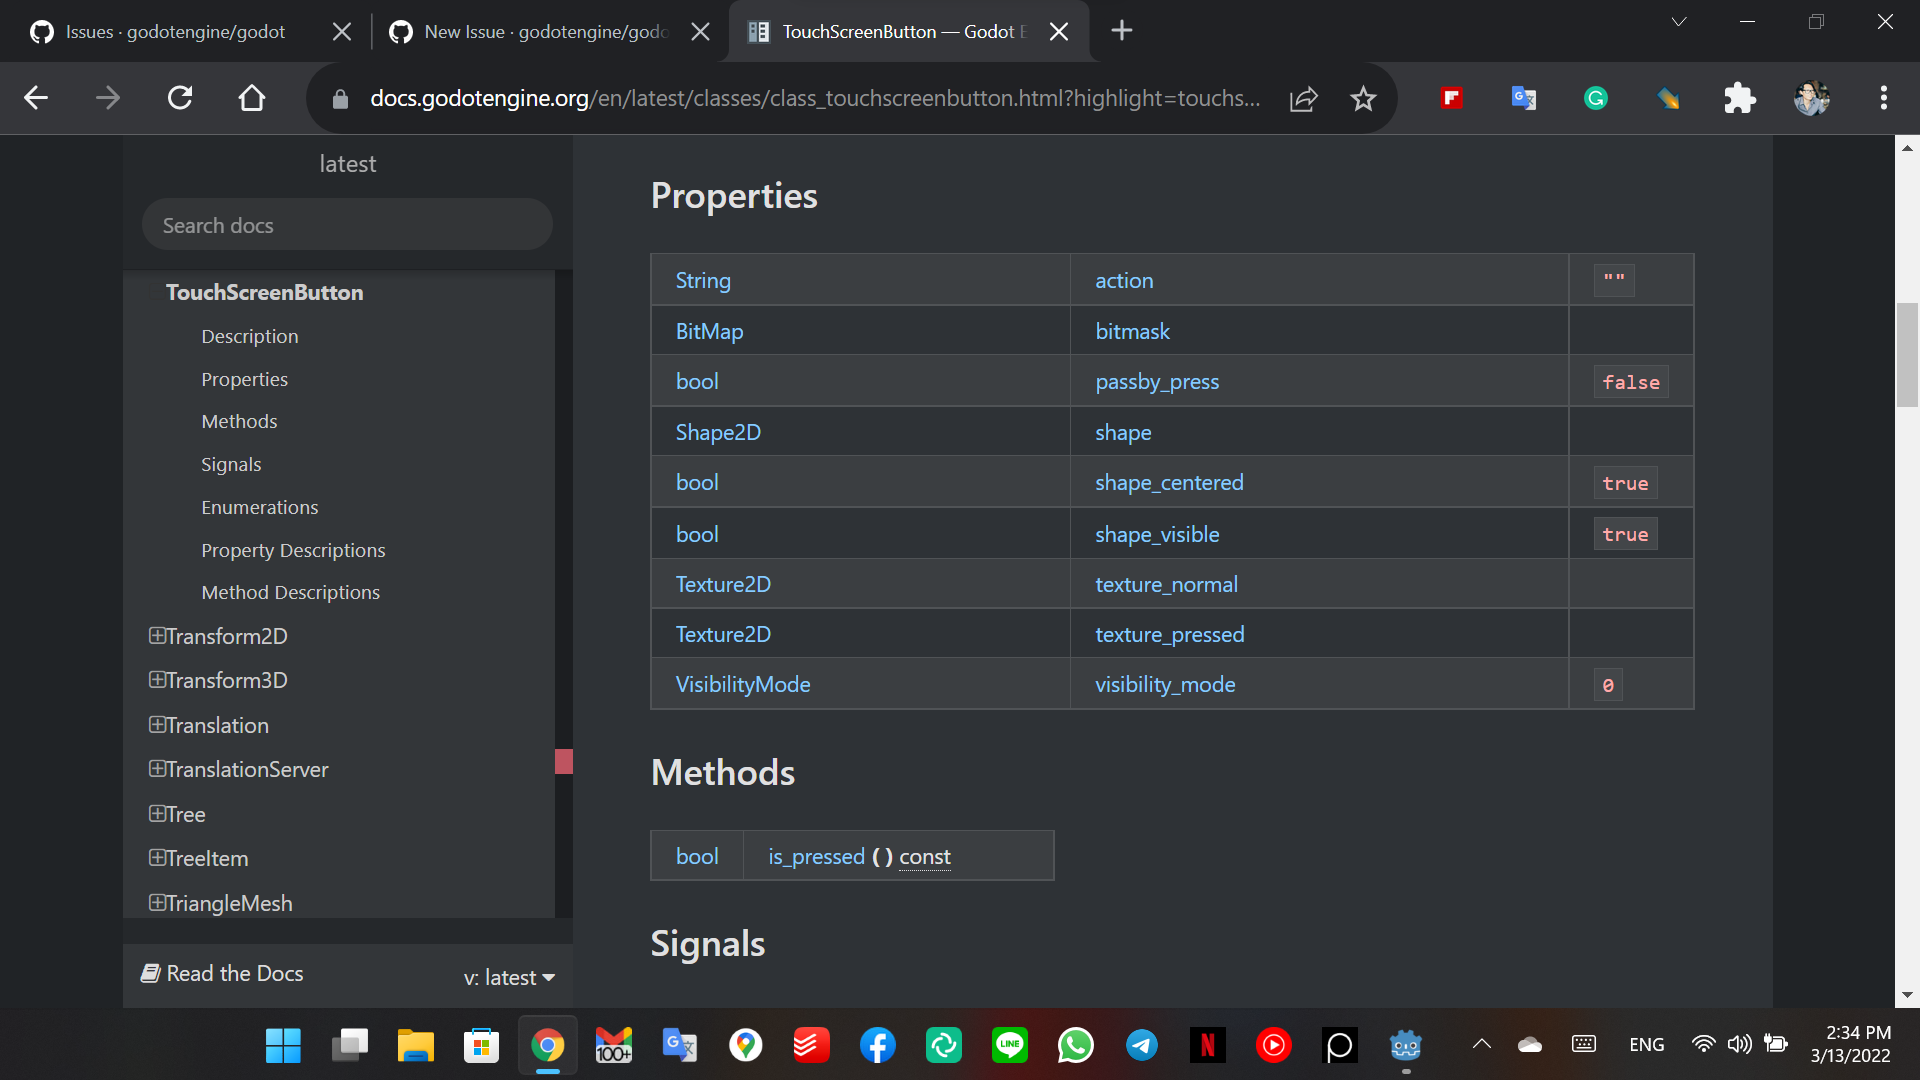
Task: Bookmark this page with the star icon
Action: 1363,98
